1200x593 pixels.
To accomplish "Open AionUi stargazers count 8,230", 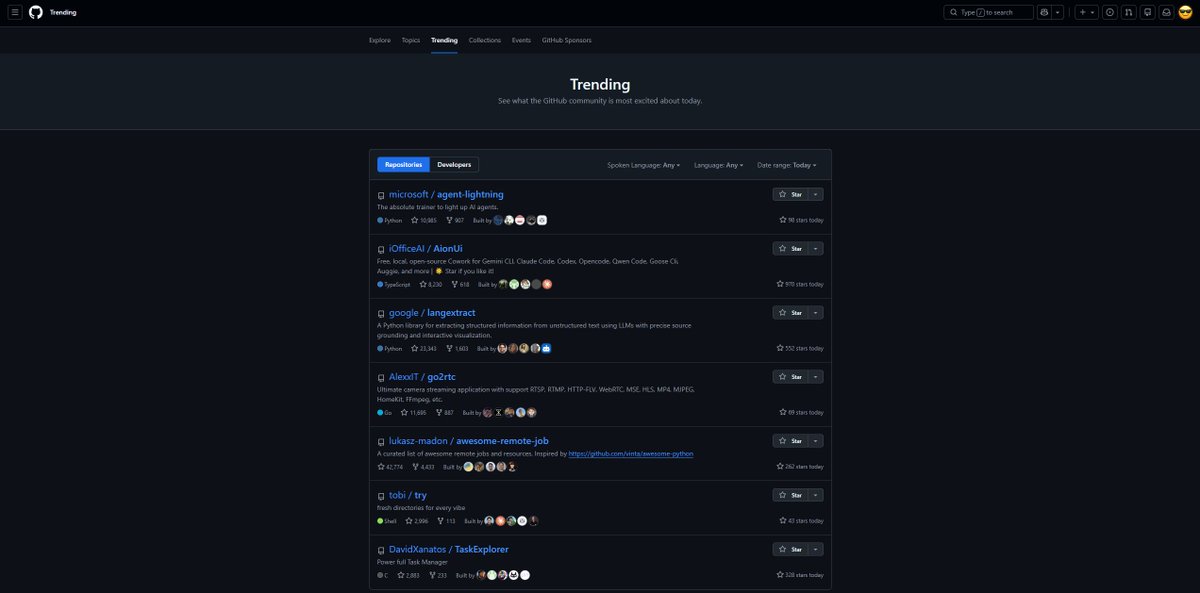I will click(x=432, y=284).
